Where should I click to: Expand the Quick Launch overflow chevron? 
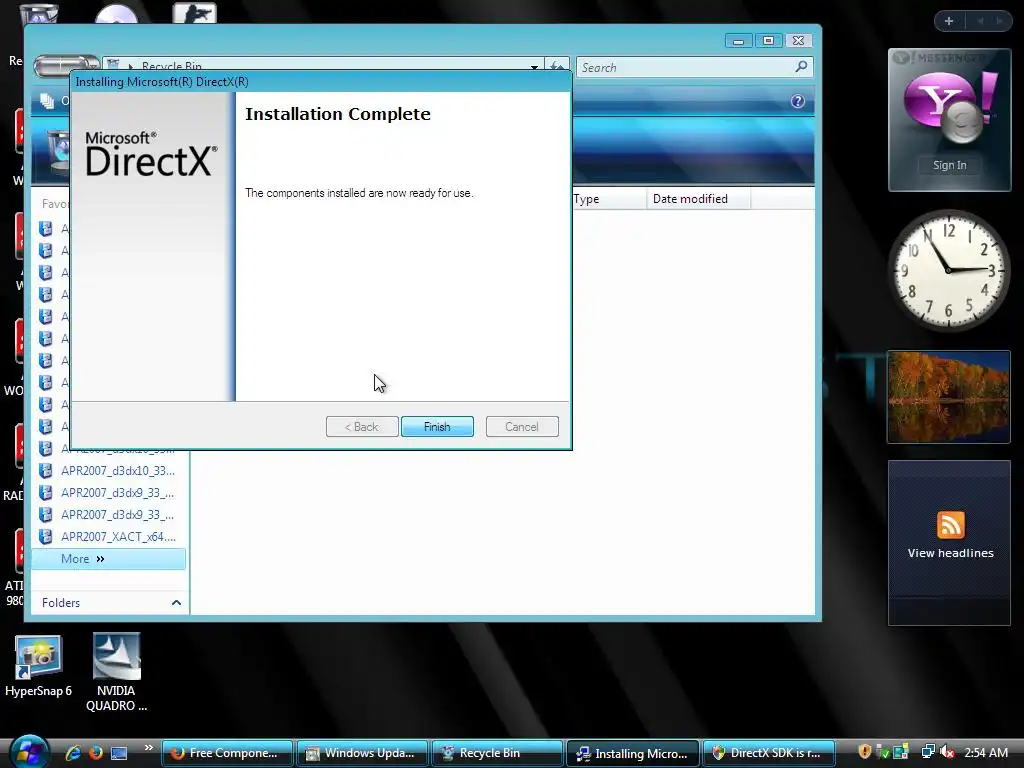(x=149, y=748)
